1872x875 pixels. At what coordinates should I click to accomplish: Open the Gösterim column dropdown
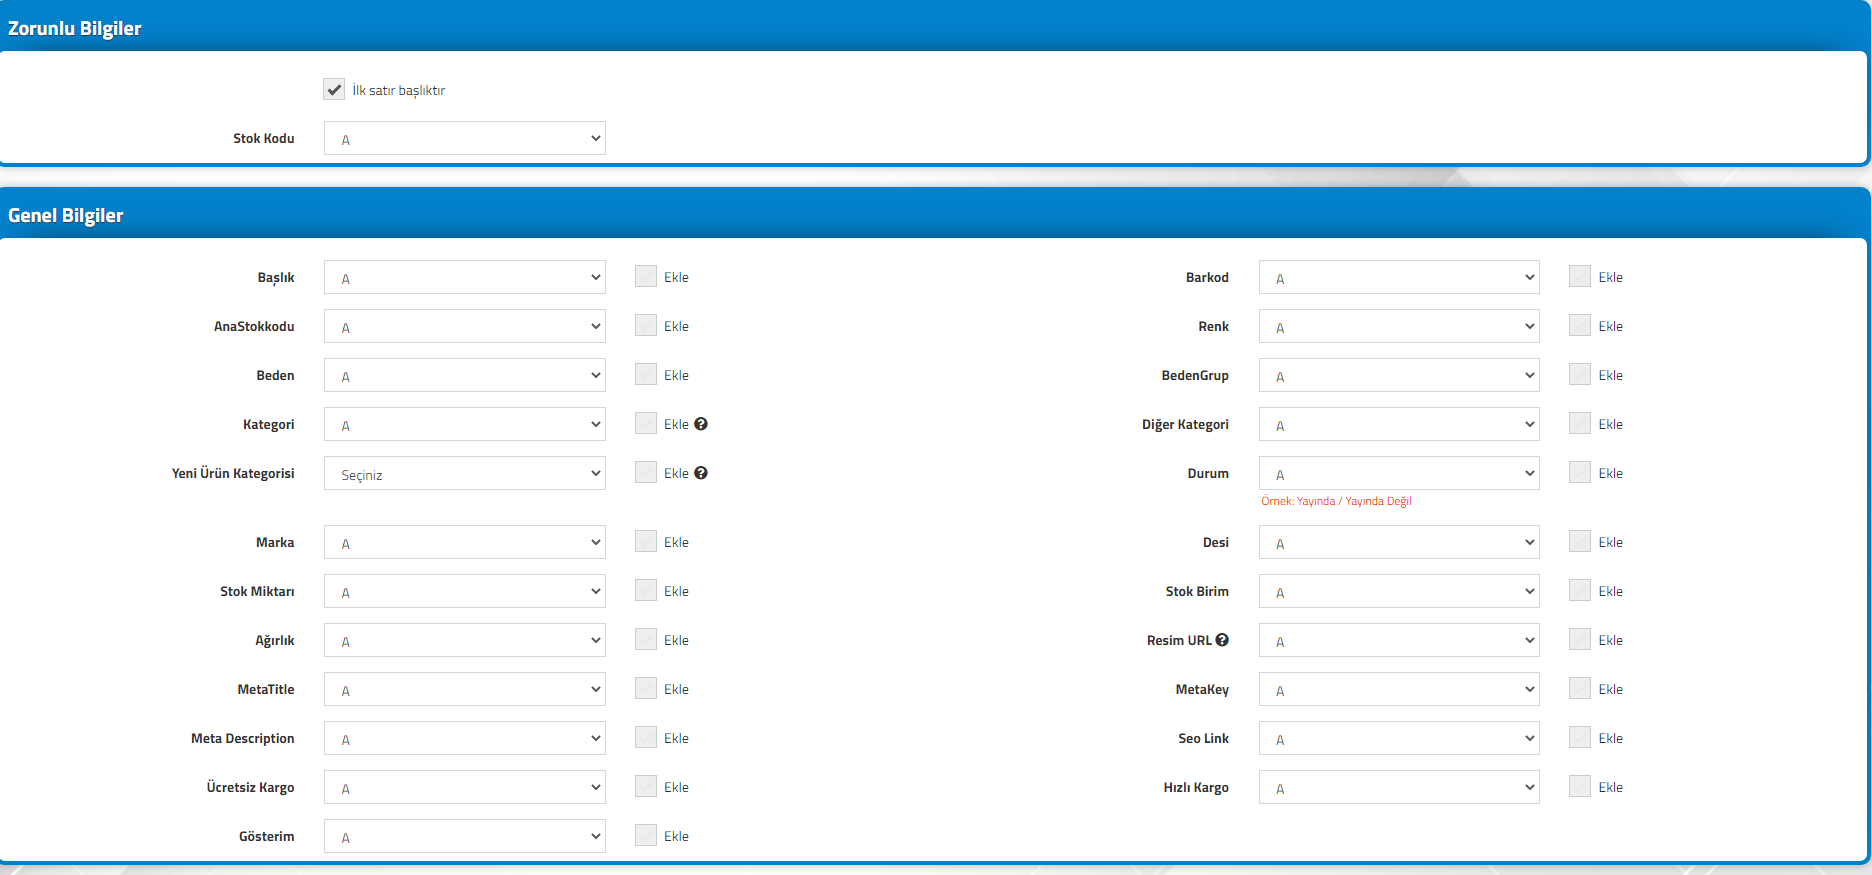pos(465,836)
